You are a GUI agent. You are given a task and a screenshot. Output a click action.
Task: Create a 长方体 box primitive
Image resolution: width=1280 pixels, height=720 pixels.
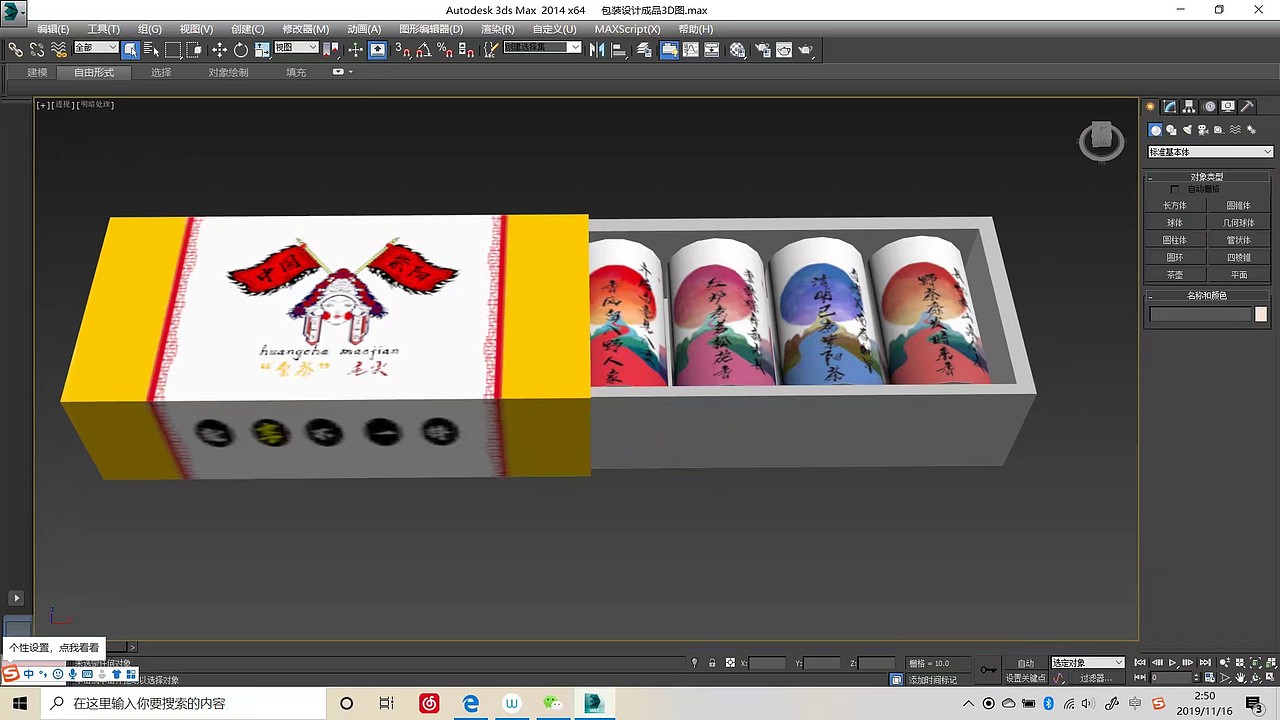[1175, 206]
